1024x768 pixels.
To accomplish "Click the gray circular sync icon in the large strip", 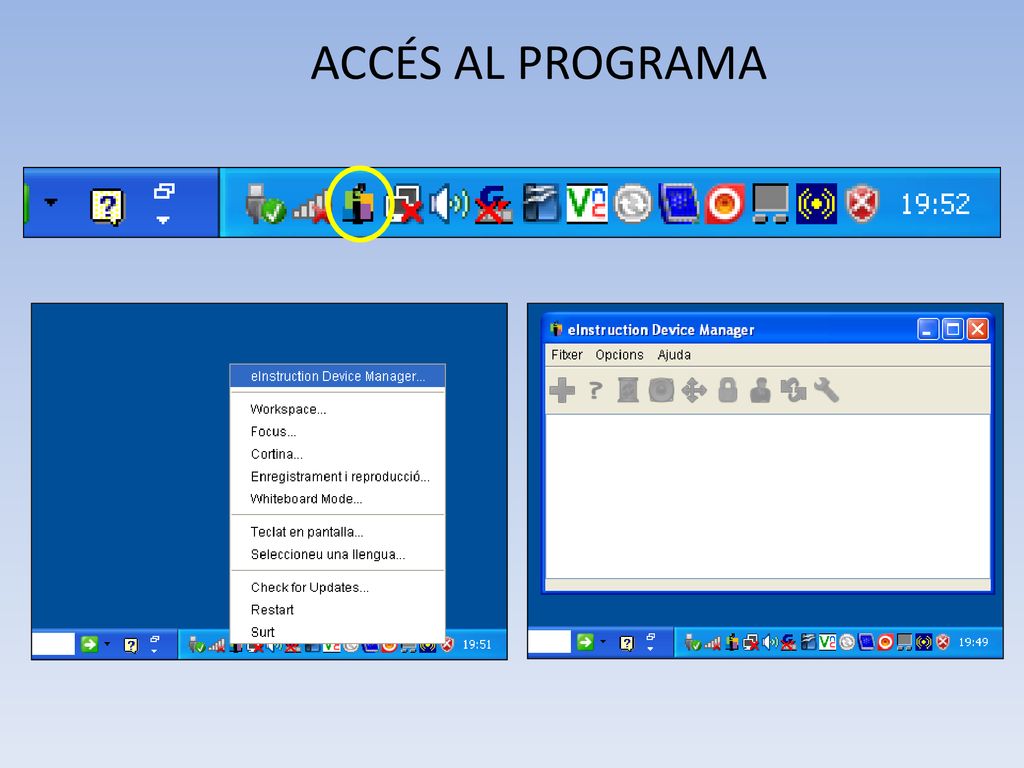I will tap(632, 204).
